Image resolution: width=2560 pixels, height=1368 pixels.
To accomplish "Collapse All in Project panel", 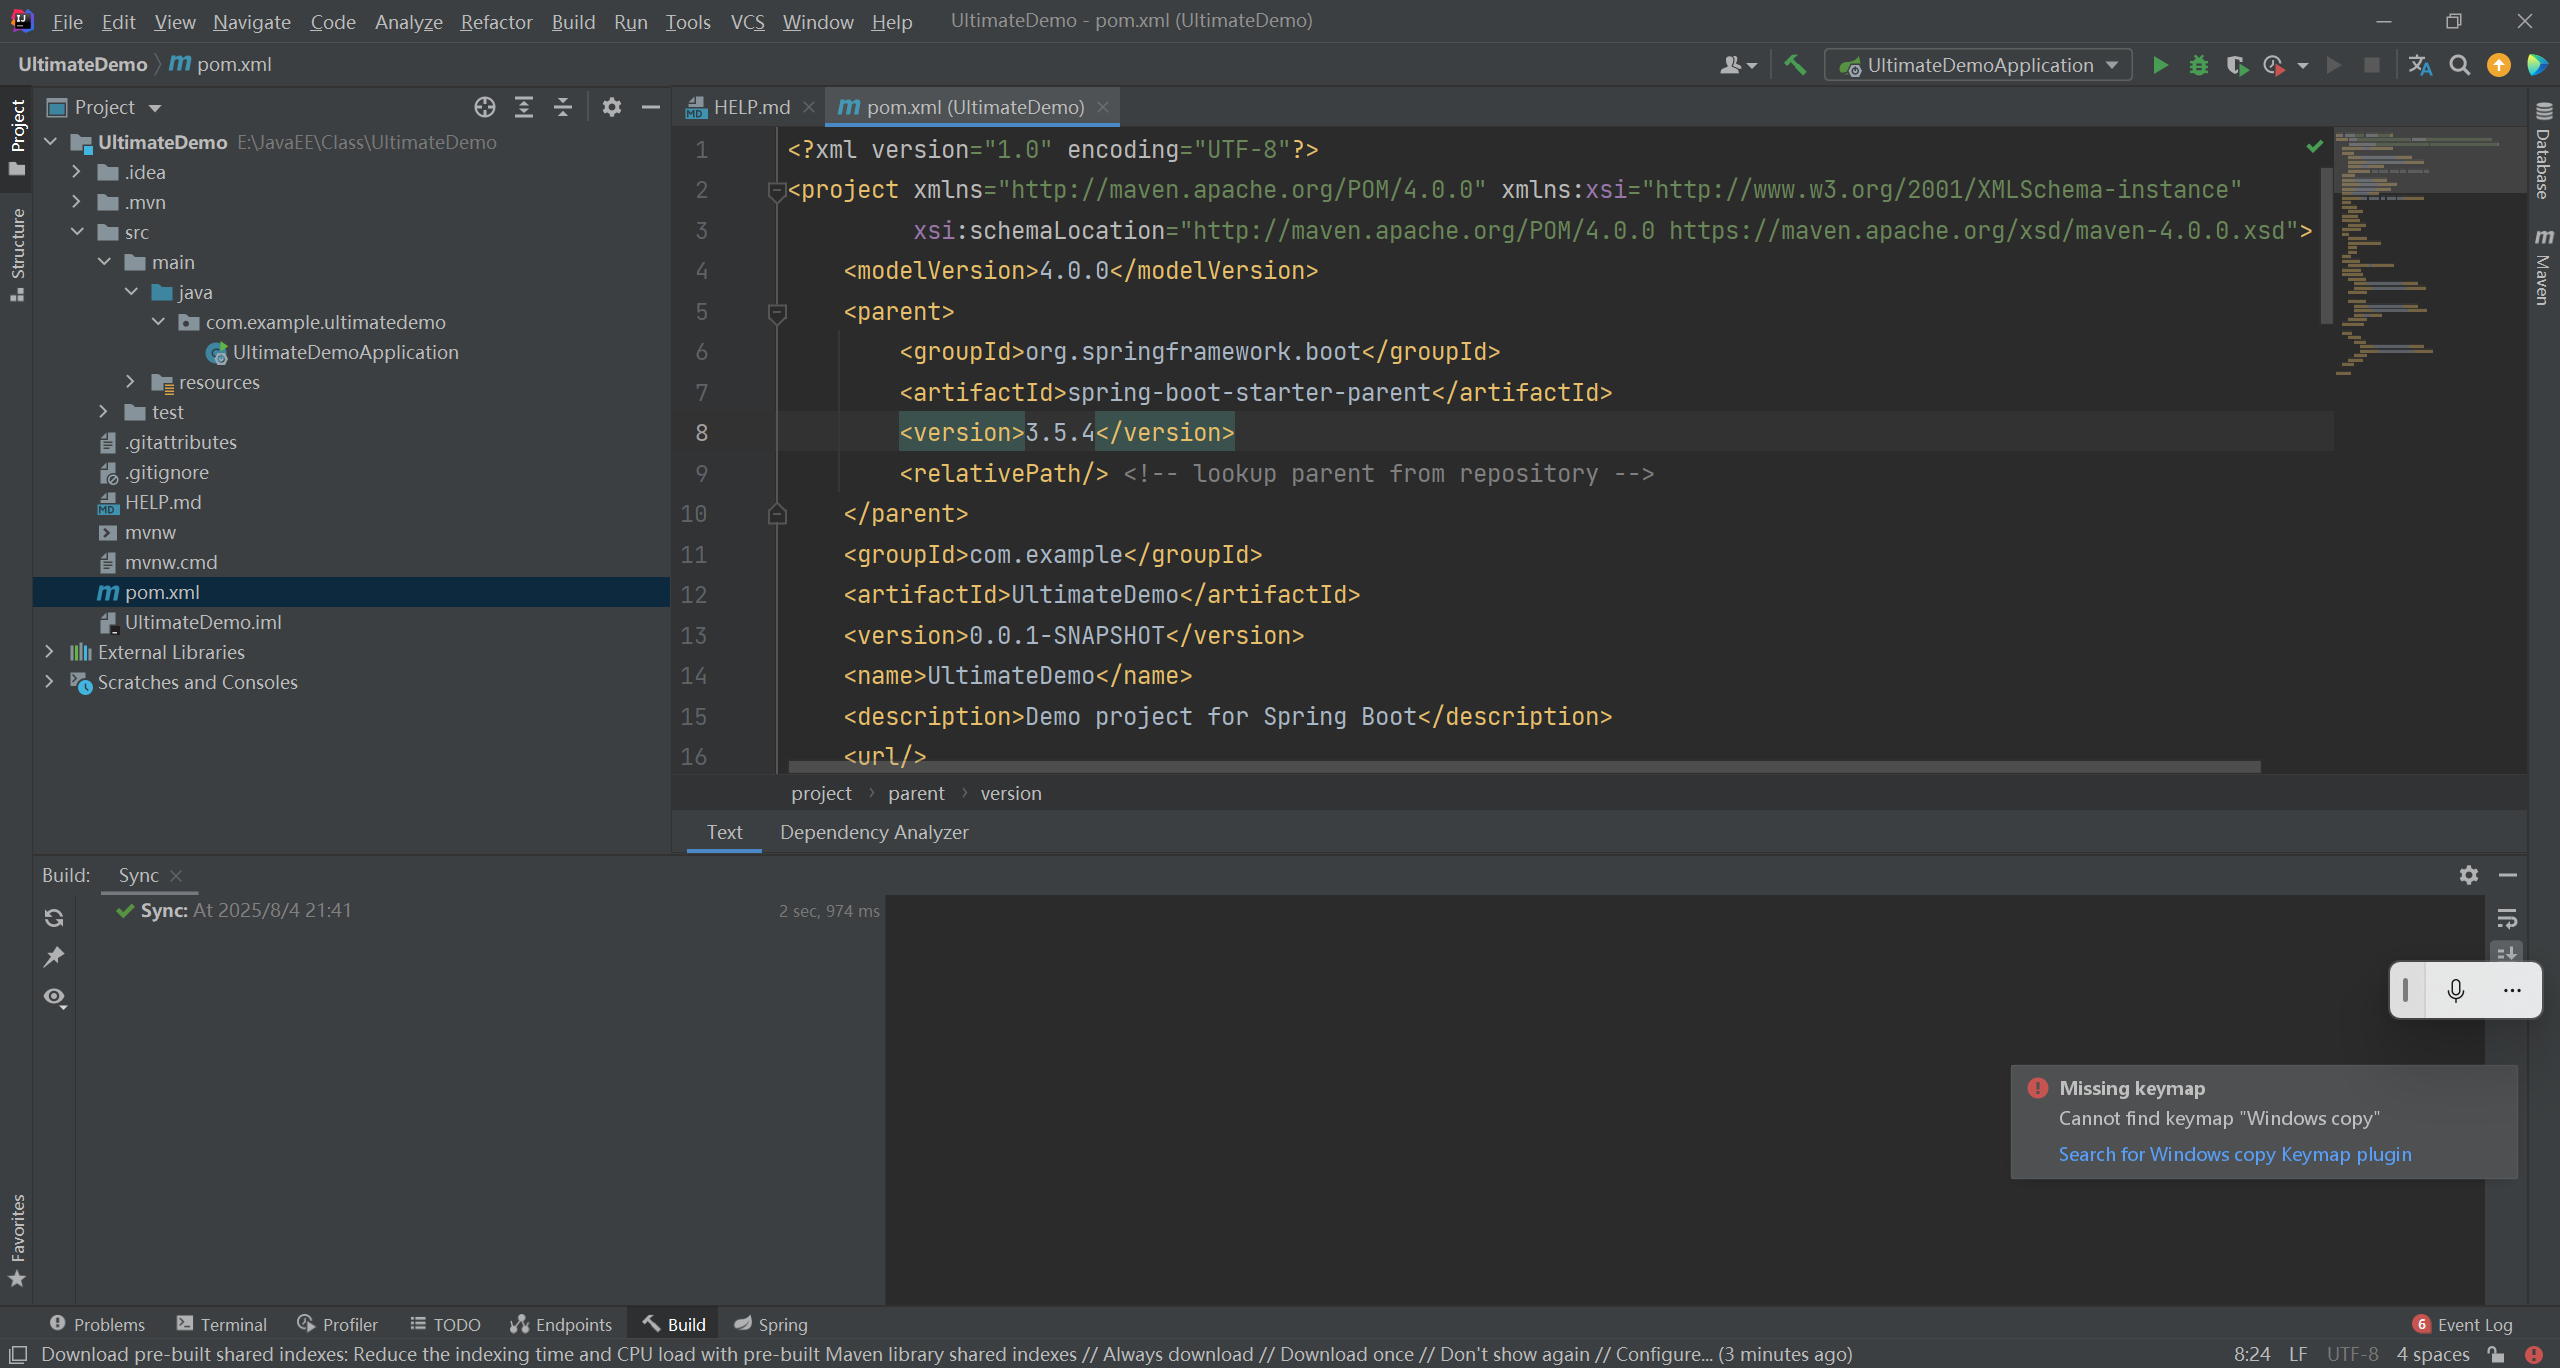I will [x=563, y=107].
